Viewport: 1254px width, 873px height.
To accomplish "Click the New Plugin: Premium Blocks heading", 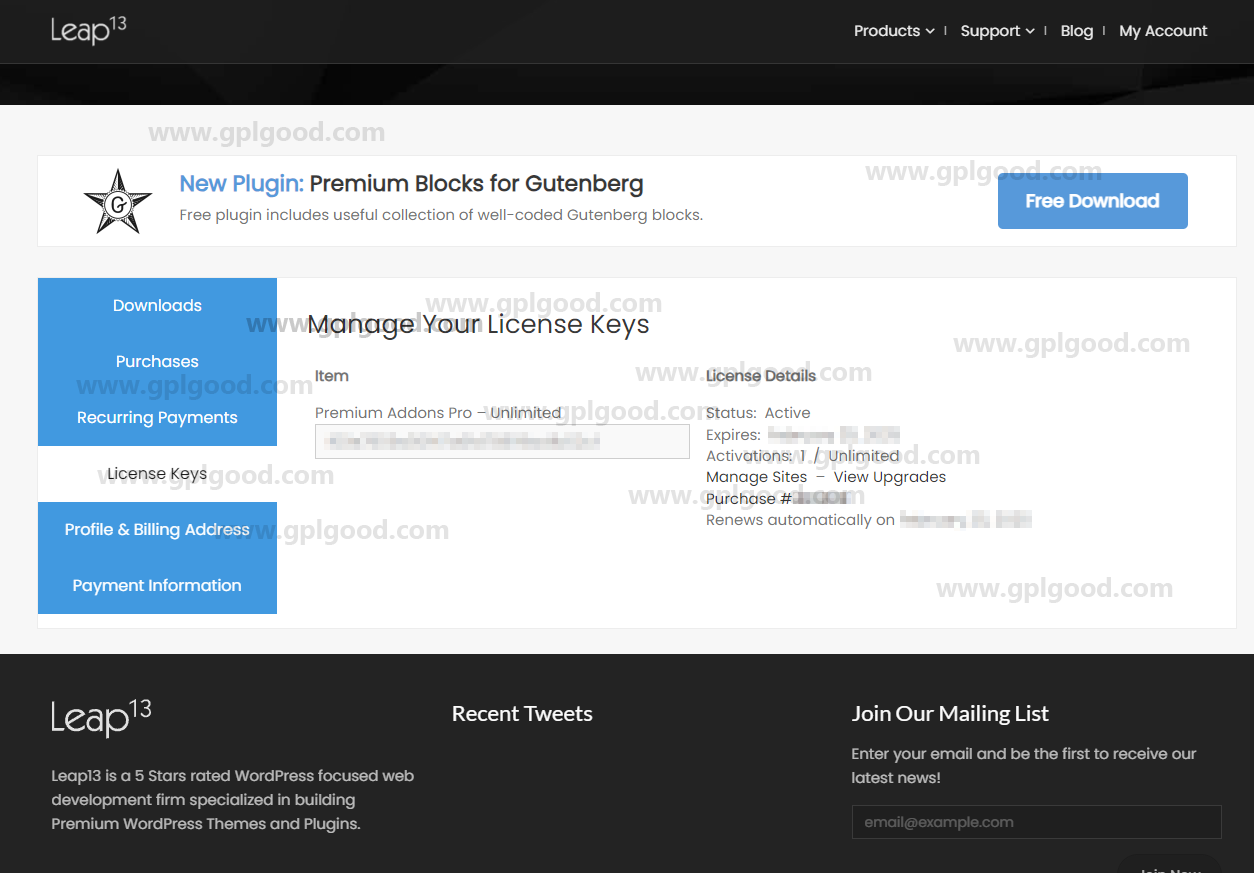I will click(411, 184).
